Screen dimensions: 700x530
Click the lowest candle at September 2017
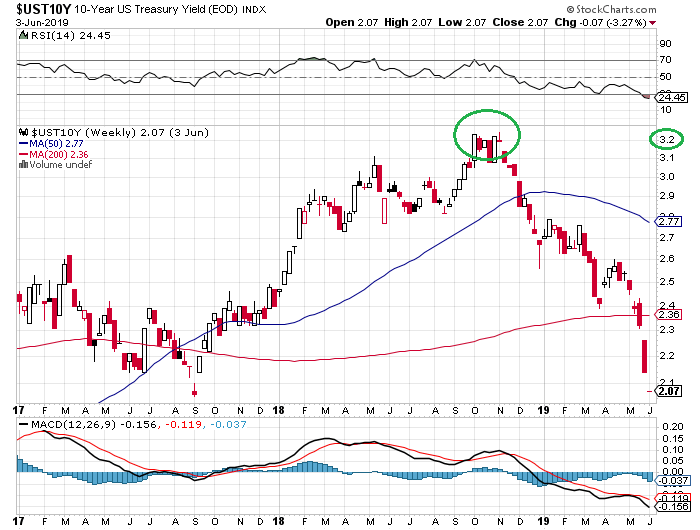[x=194, y=390]
